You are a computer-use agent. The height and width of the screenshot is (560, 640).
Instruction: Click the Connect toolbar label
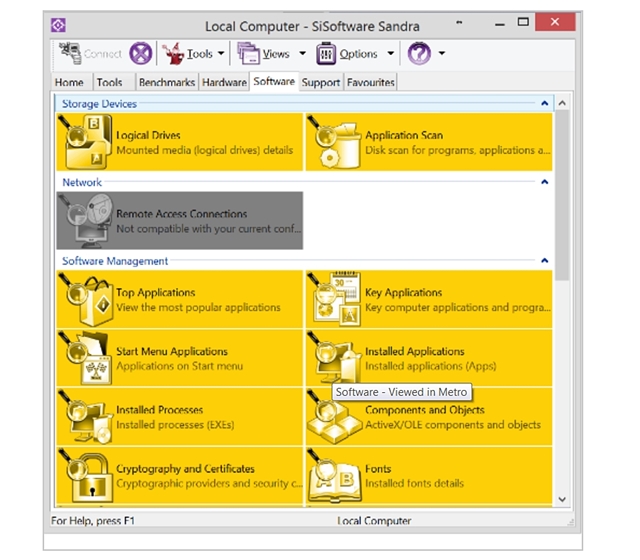pyautogui.click(x=103, y=54)
